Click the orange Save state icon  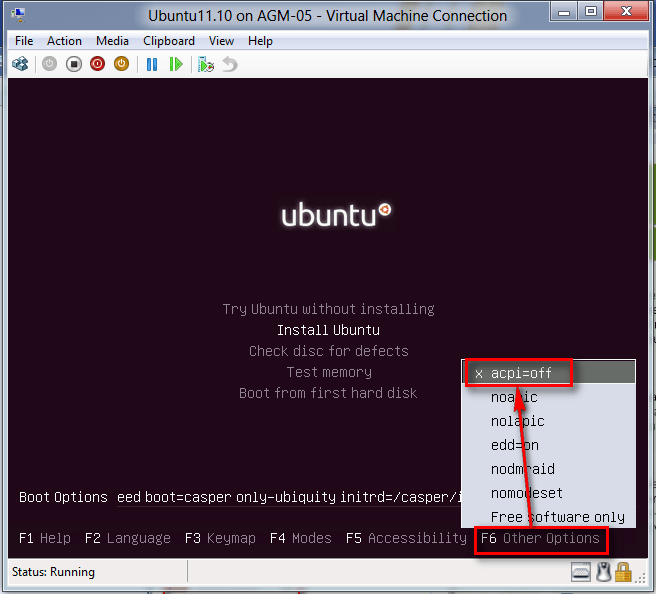(x=121, y=64)
